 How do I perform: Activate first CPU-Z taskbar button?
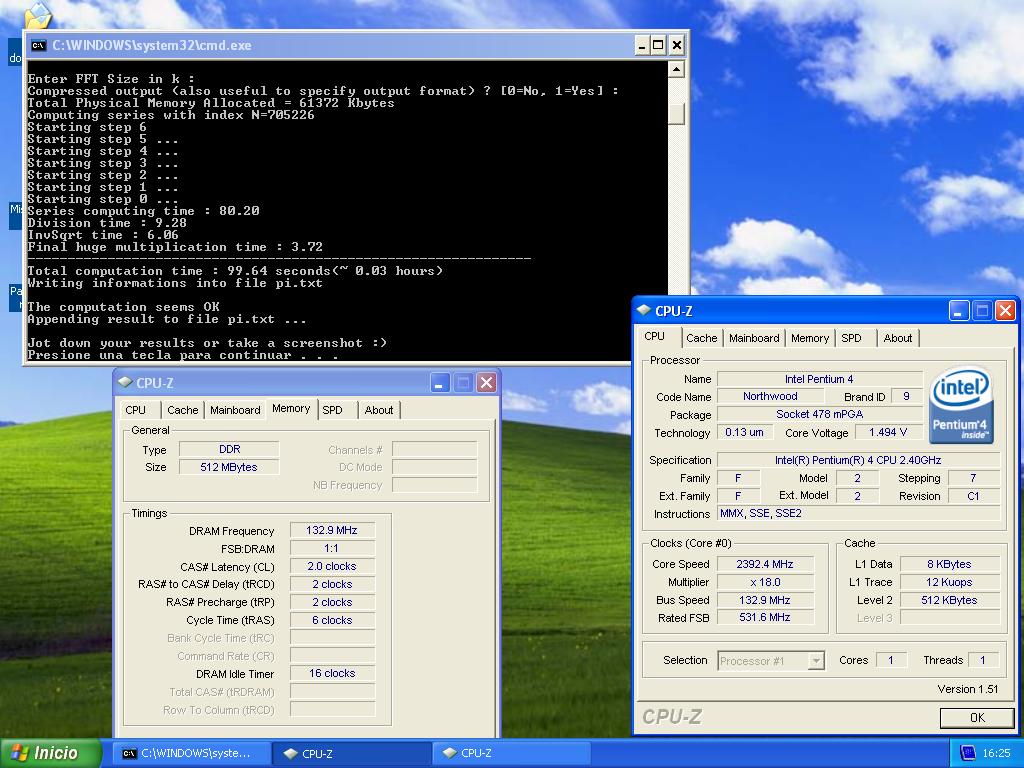click(x=351, y=754)
